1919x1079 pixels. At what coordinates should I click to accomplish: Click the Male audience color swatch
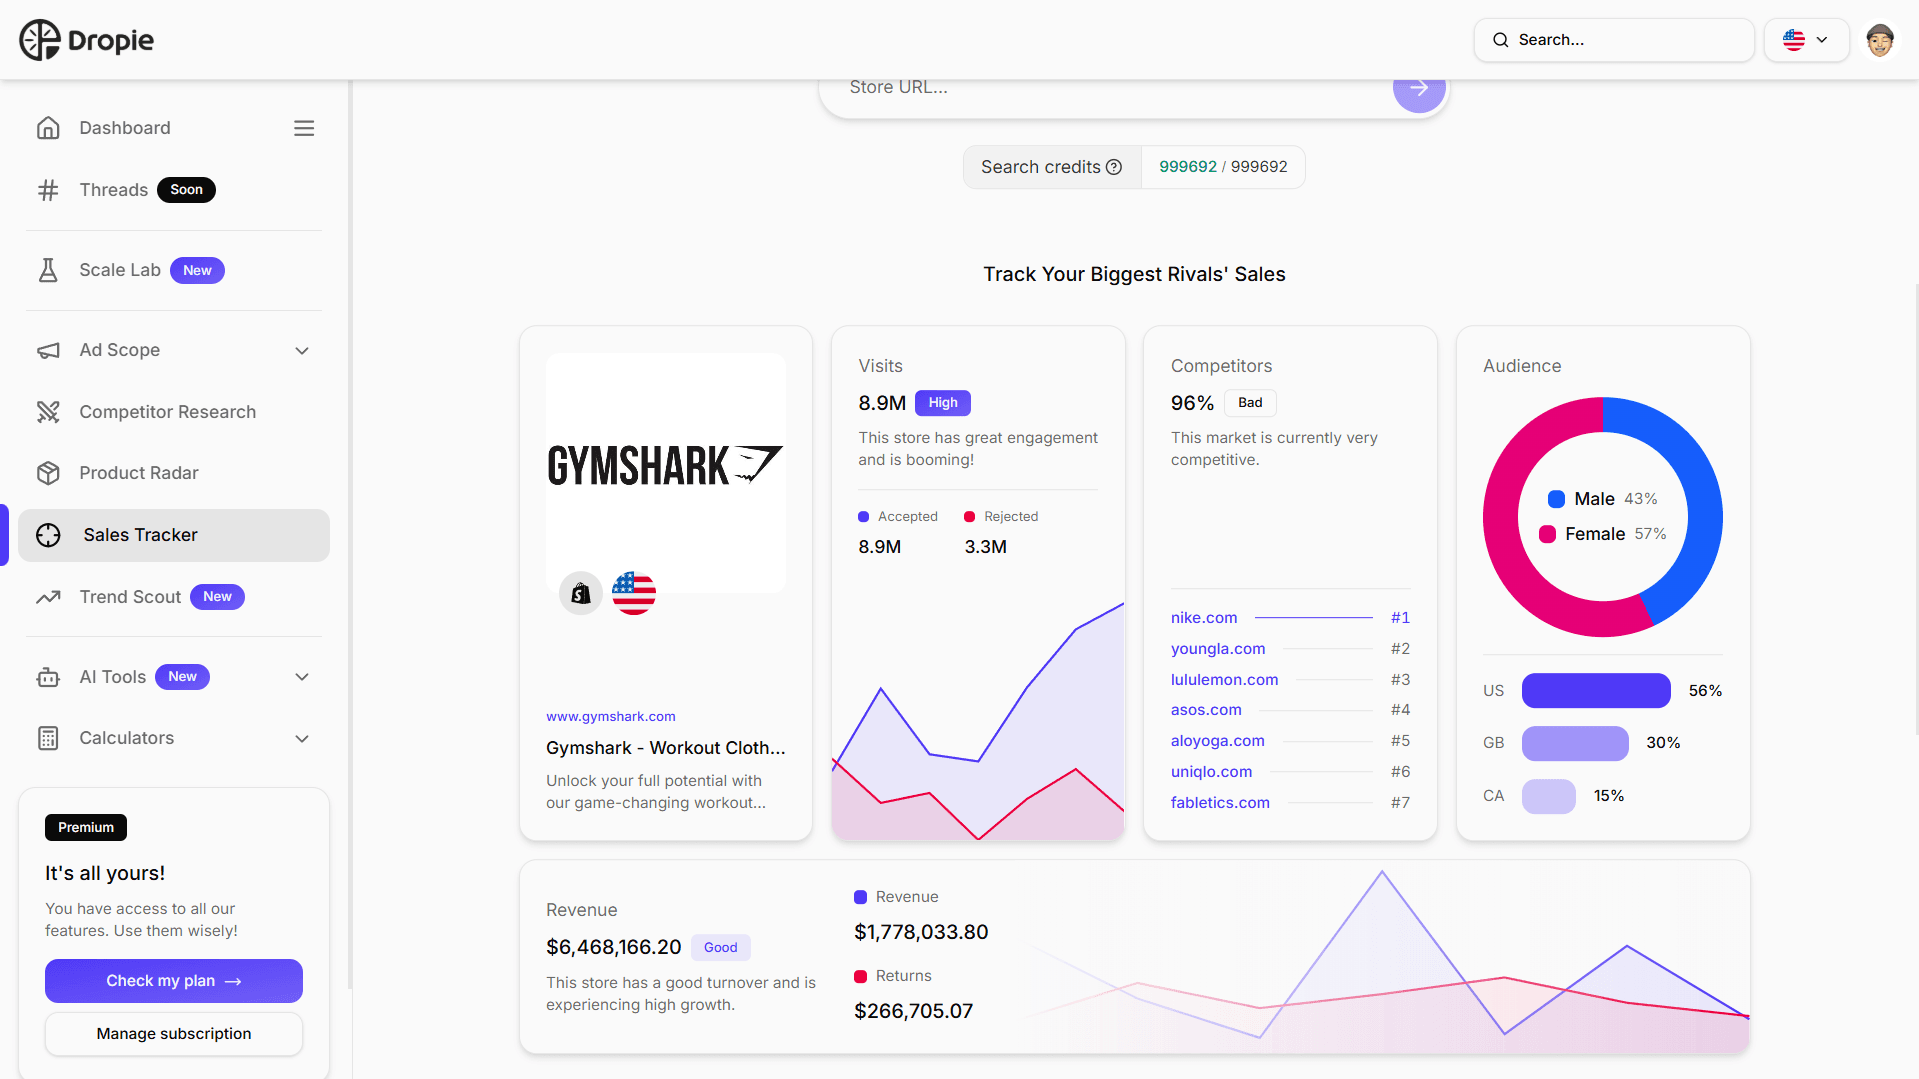tap(1556, 499)
